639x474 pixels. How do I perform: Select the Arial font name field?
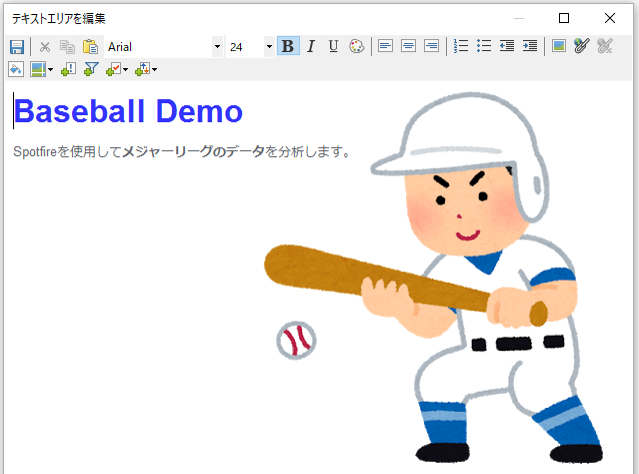pos(158,47)
